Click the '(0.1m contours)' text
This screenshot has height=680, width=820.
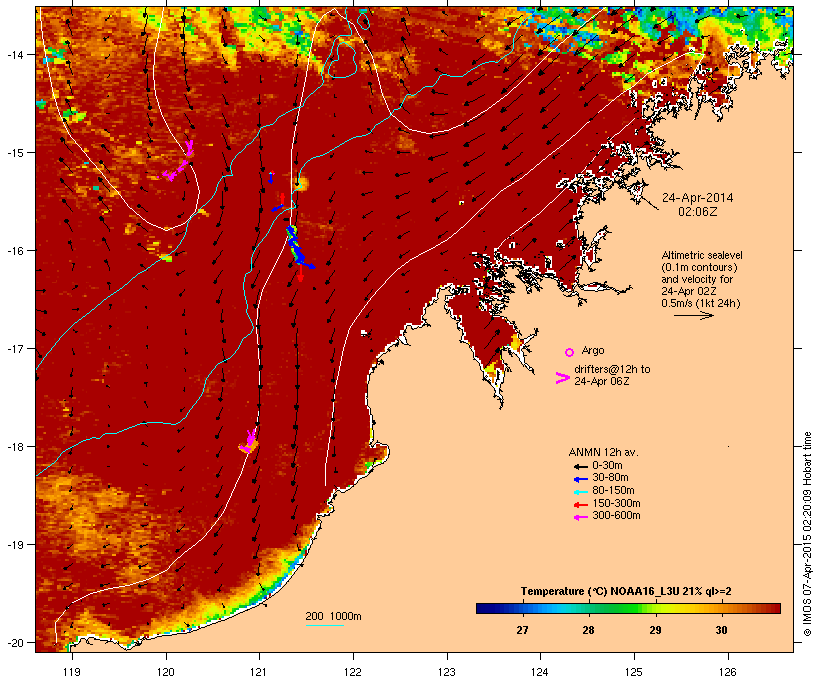click(699, 267)
